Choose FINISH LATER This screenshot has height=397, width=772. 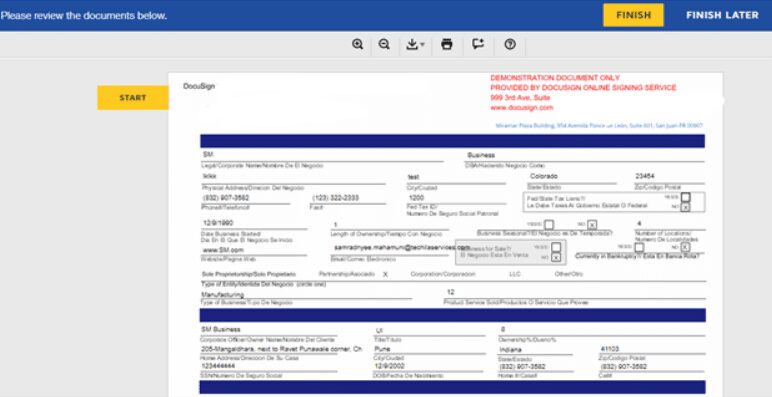(x=722, y=15)
